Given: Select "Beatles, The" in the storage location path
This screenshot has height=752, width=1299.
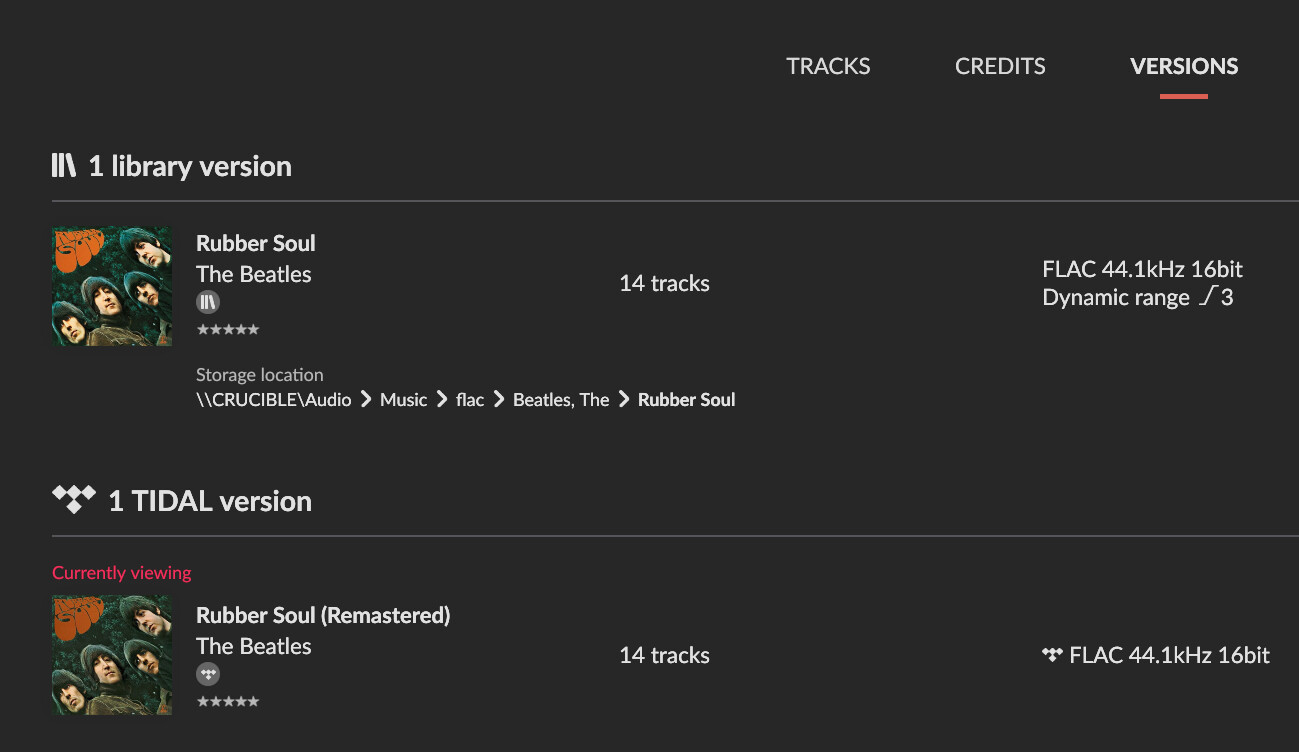Looking at the screenshot, I should (560, 399).
